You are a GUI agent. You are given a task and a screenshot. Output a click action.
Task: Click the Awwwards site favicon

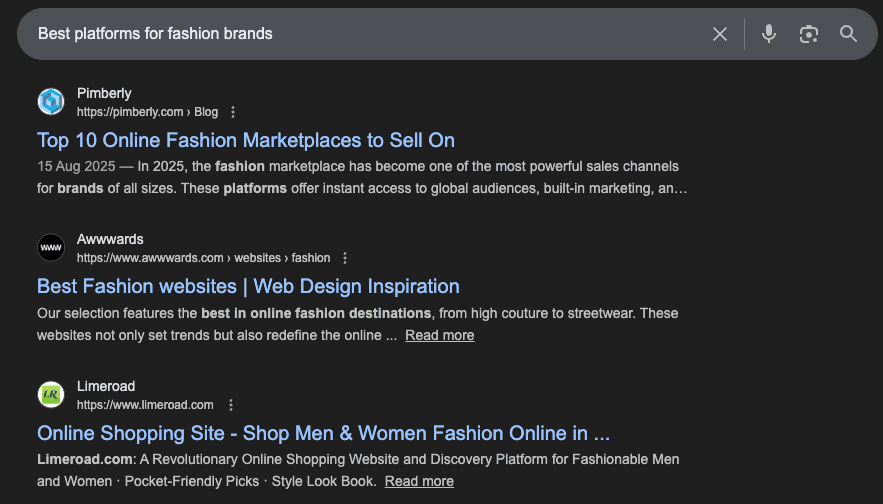coord(51,248)
